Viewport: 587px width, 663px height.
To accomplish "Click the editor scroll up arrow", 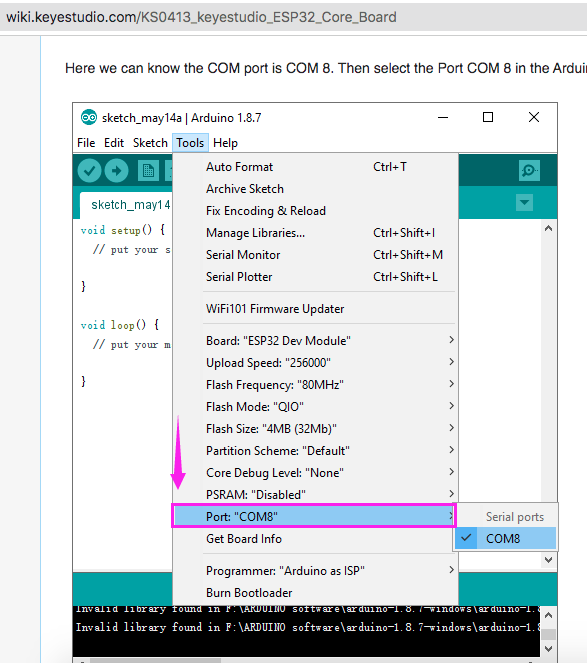I will 549,229.
